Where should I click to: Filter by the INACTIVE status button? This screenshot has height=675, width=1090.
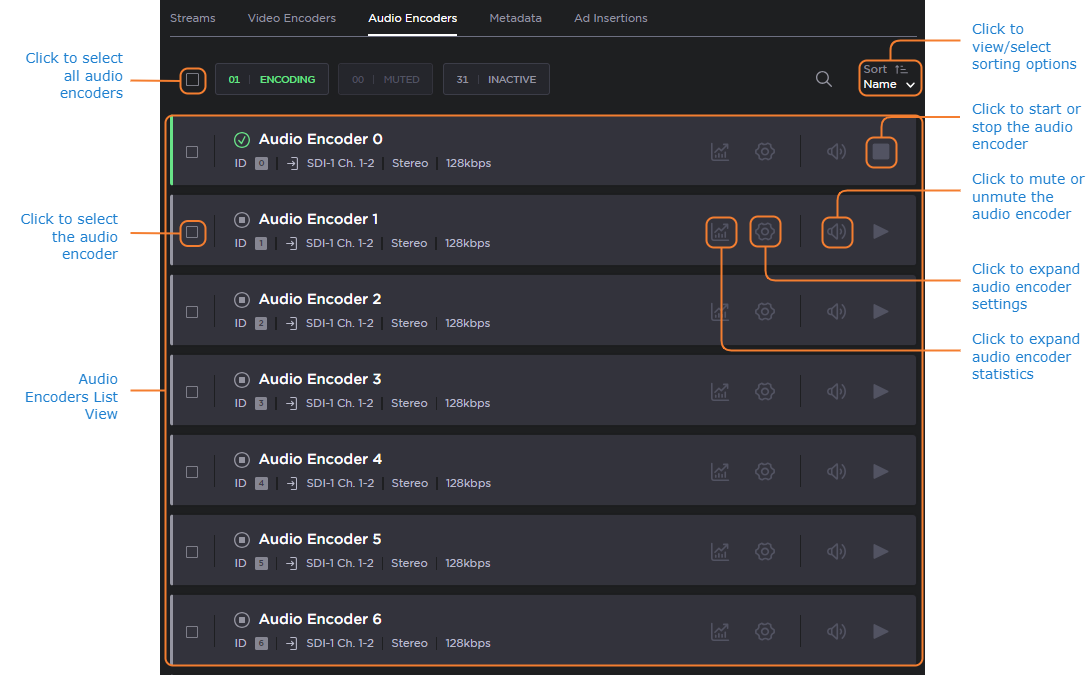coord(496,79)
